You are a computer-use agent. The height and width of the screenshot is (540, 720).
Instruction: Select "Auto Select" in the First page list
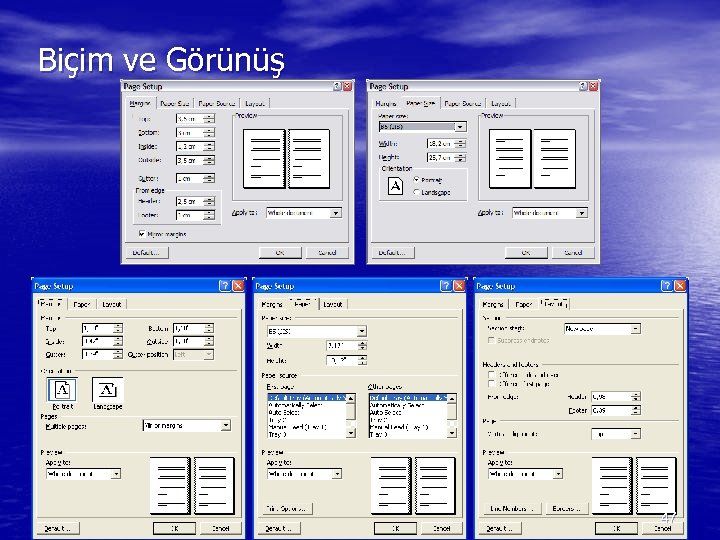pos(283,412)
